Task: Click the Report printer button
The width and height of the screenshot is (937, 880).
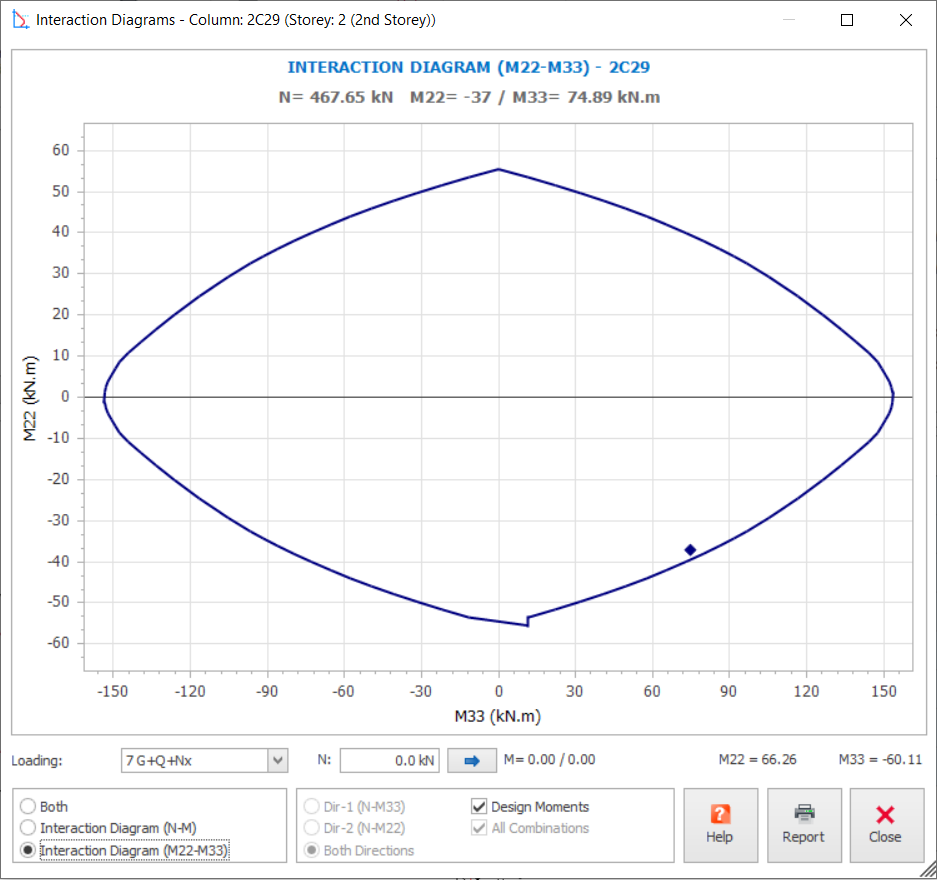Action: click(803, 824)
